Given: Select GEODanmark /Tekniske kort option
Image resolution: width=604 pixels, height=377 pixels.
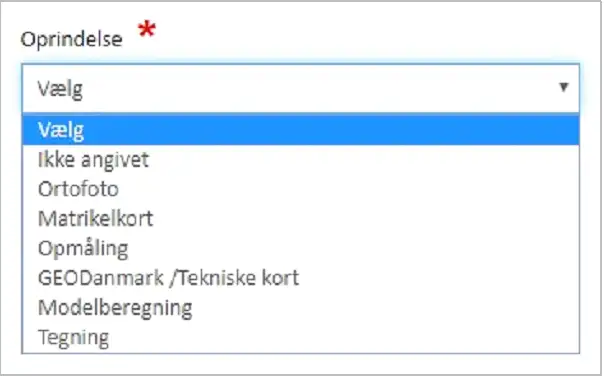Looking at the screenshot, I should (300, 278).
